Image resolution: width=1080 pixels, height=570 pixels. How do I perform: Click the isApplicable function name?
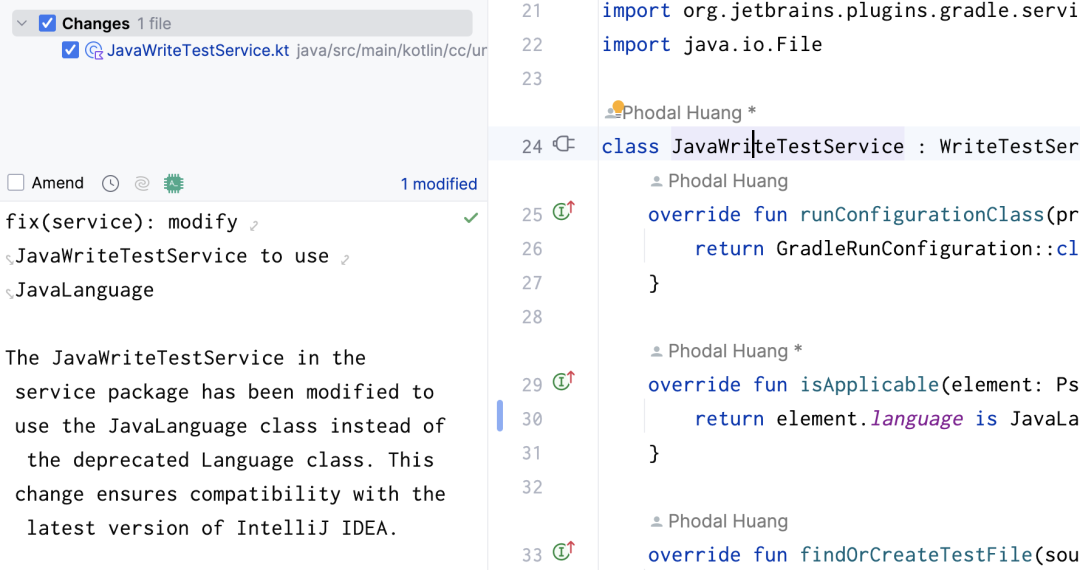pos(869,384)
